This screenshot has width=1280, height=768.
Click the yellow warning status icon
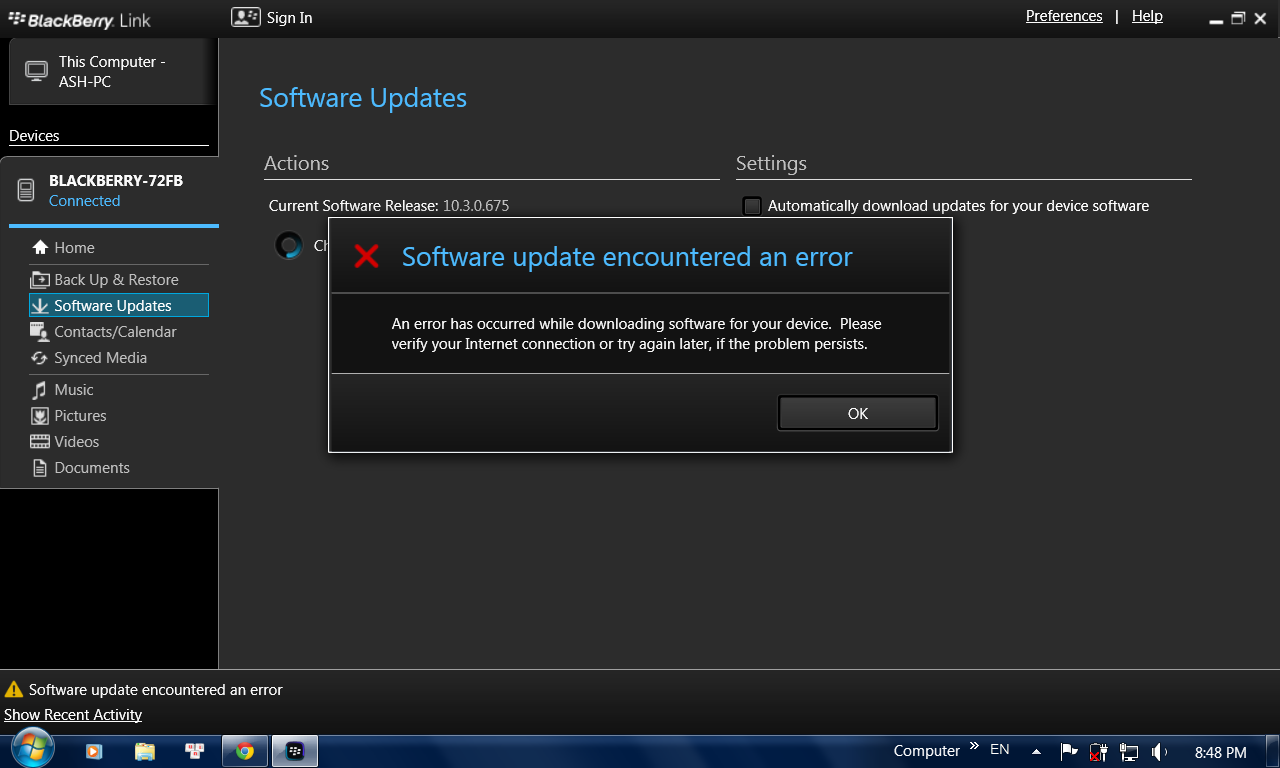click(14, 689)
